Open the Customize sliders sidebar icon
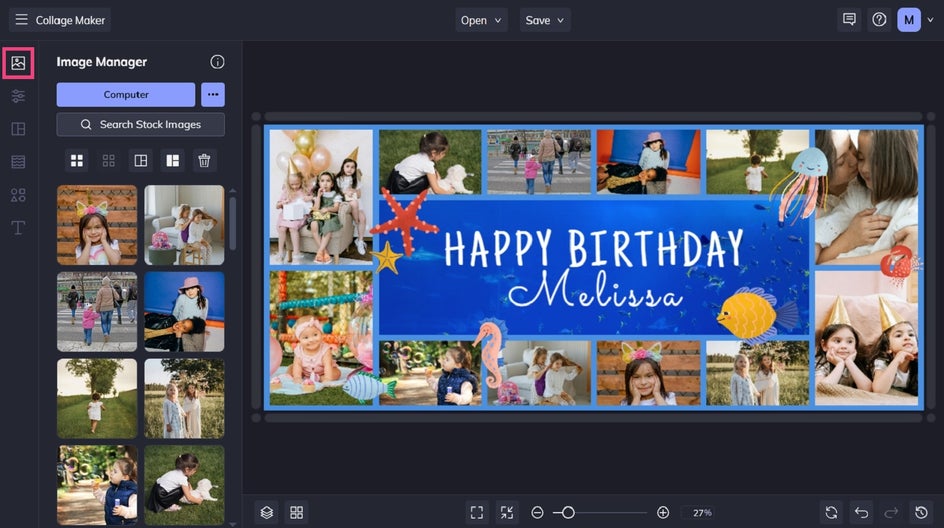The width and height of the screenshot is (944, 528). click(18, 96)
